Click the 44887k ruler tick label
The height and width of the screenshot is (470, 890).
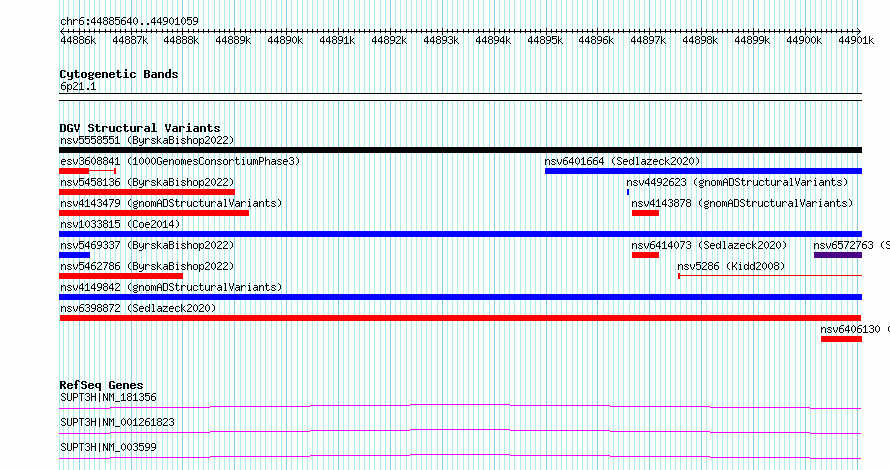point(130,40)
